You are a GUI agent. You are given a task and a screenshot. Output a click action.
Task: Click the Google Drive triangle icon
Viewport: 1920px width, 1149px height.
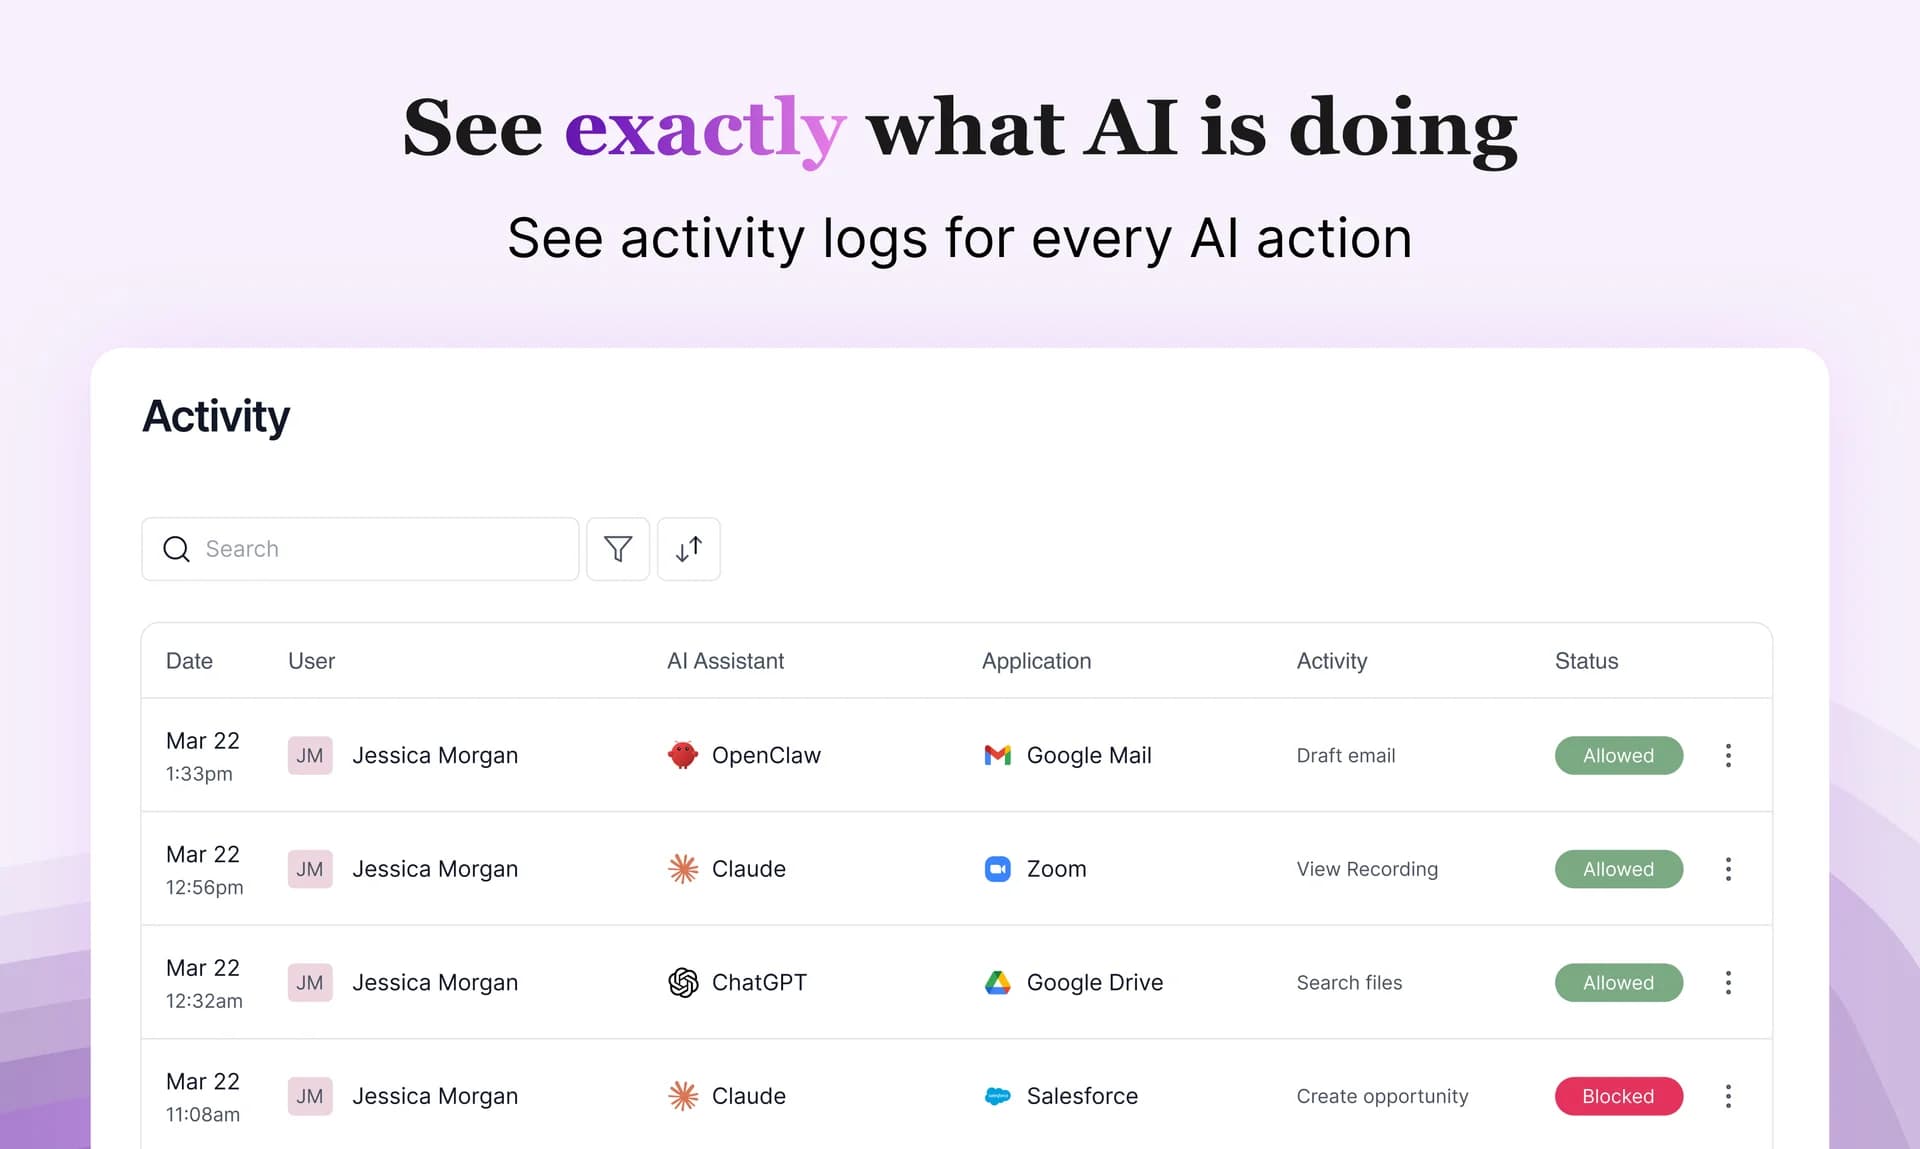pos(998,983)
